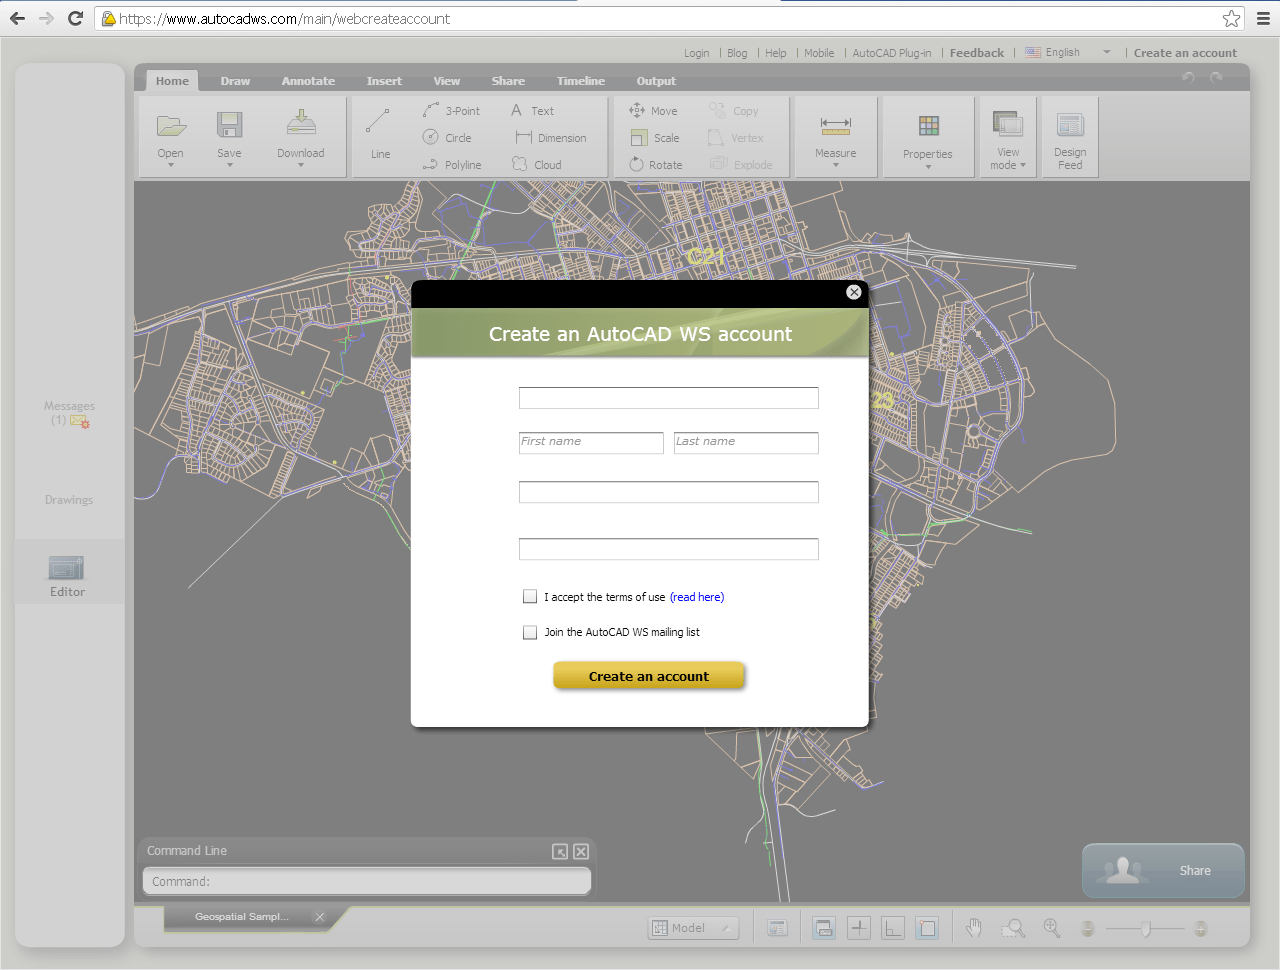
Task: Switch to the View tab
Action: (x=447, y=81)
